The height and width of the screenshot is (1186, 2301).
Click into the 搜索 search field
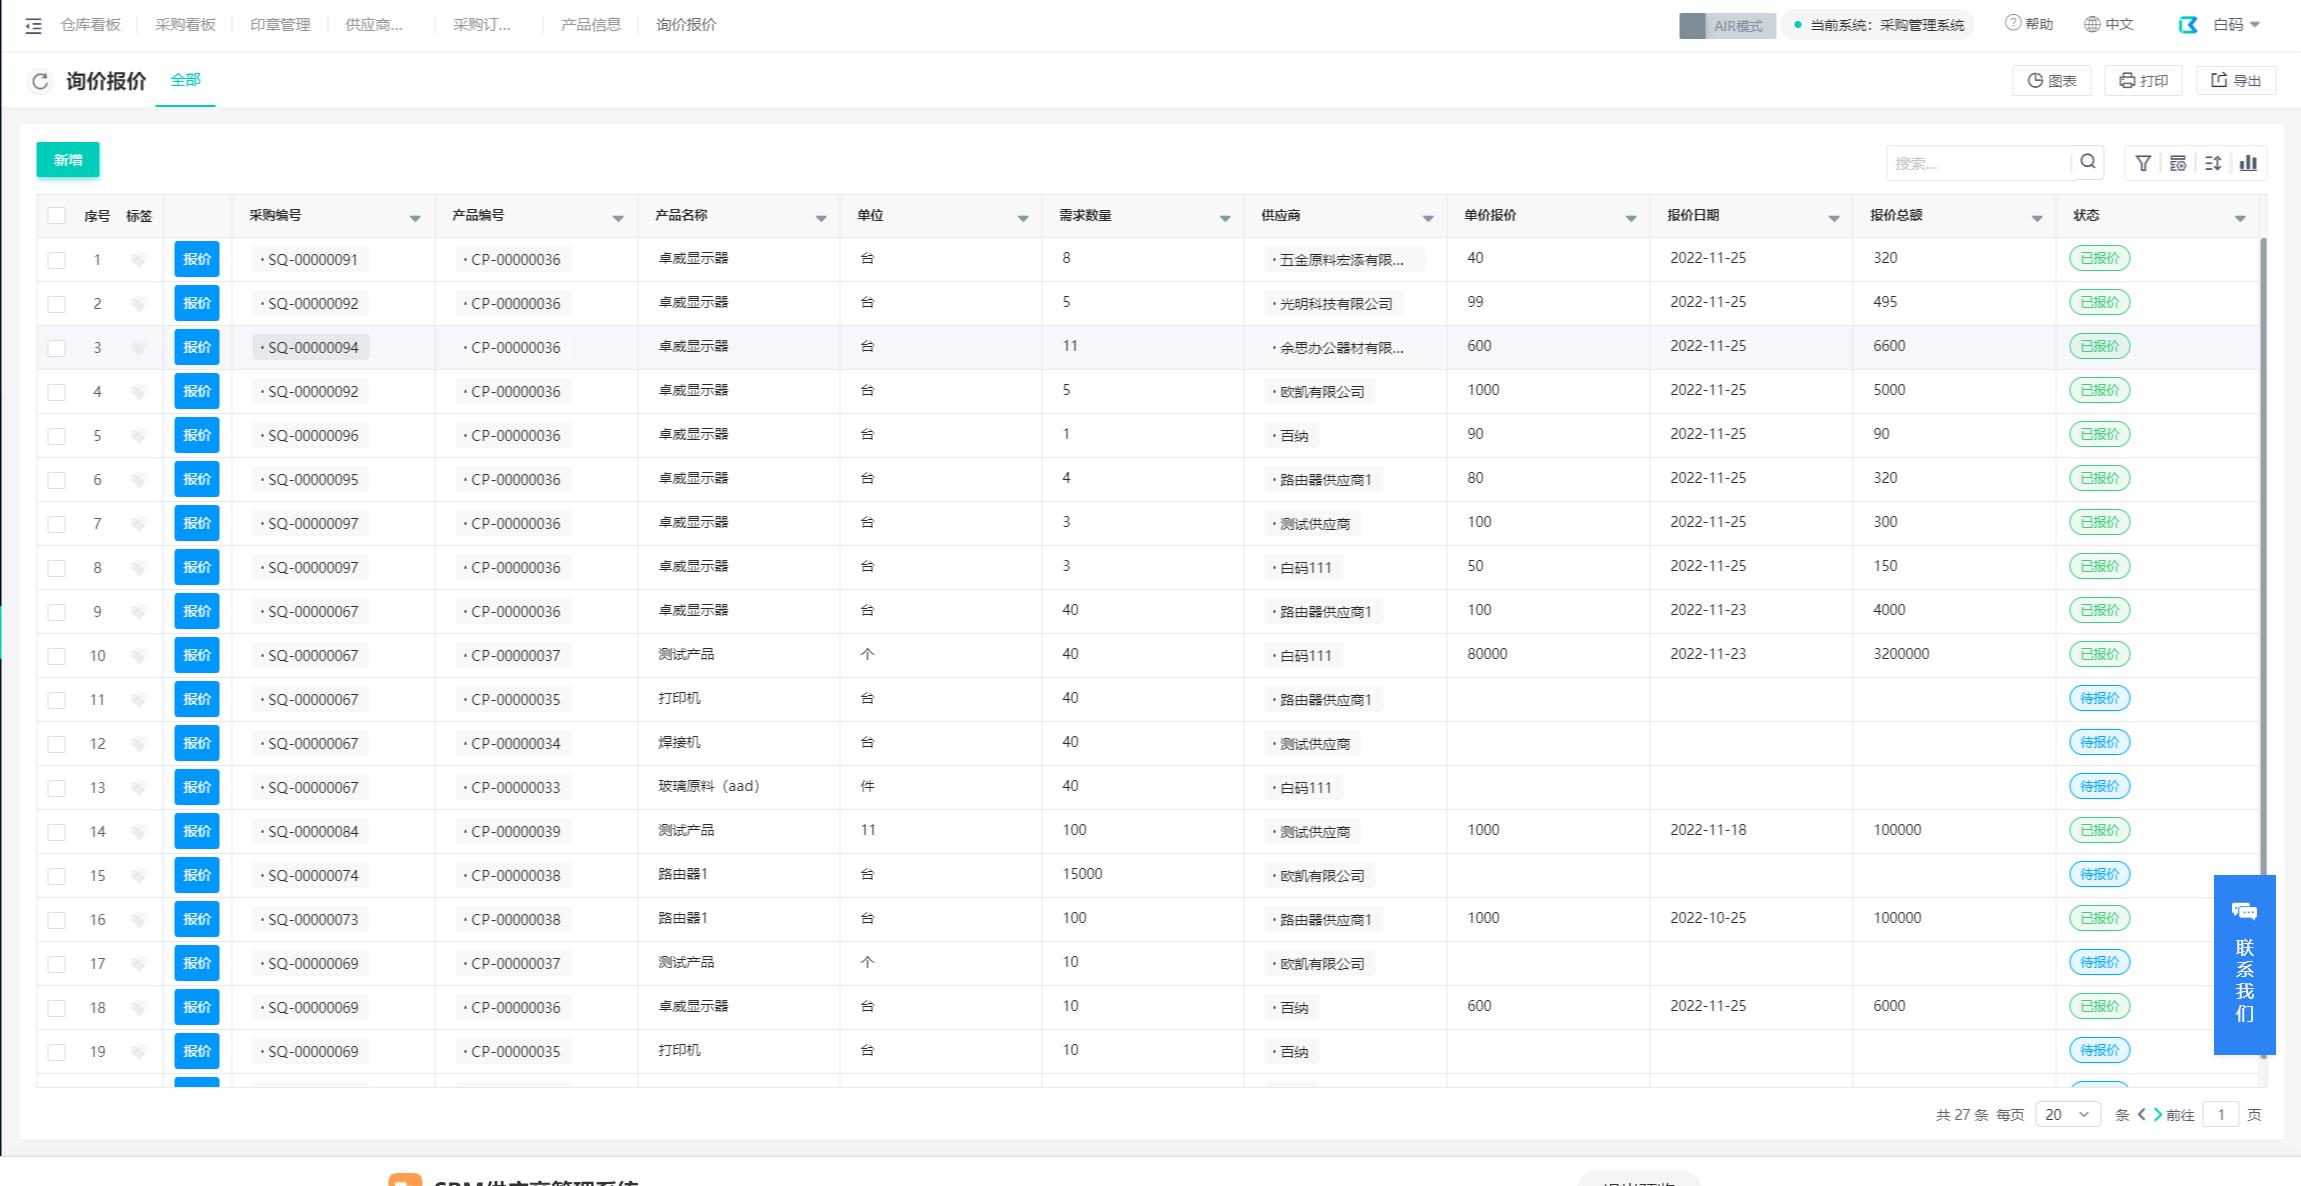pyautogui.click(x=1975, y=163)
